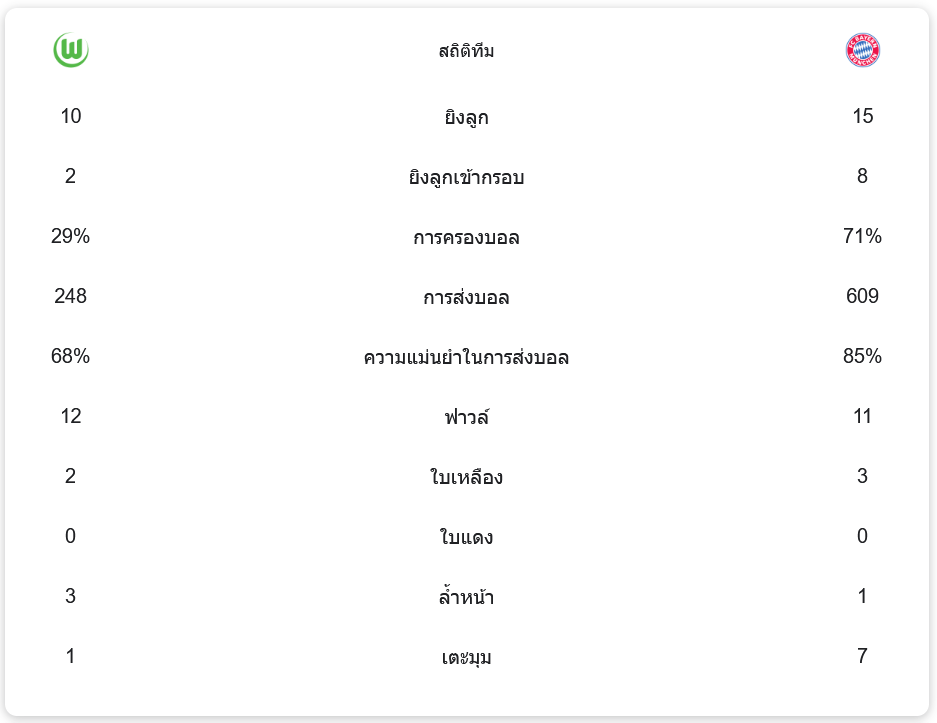The height and width of the screenshot is (723, 937).
Task: Select Bayern's 609 passes value
Action: 862,297
